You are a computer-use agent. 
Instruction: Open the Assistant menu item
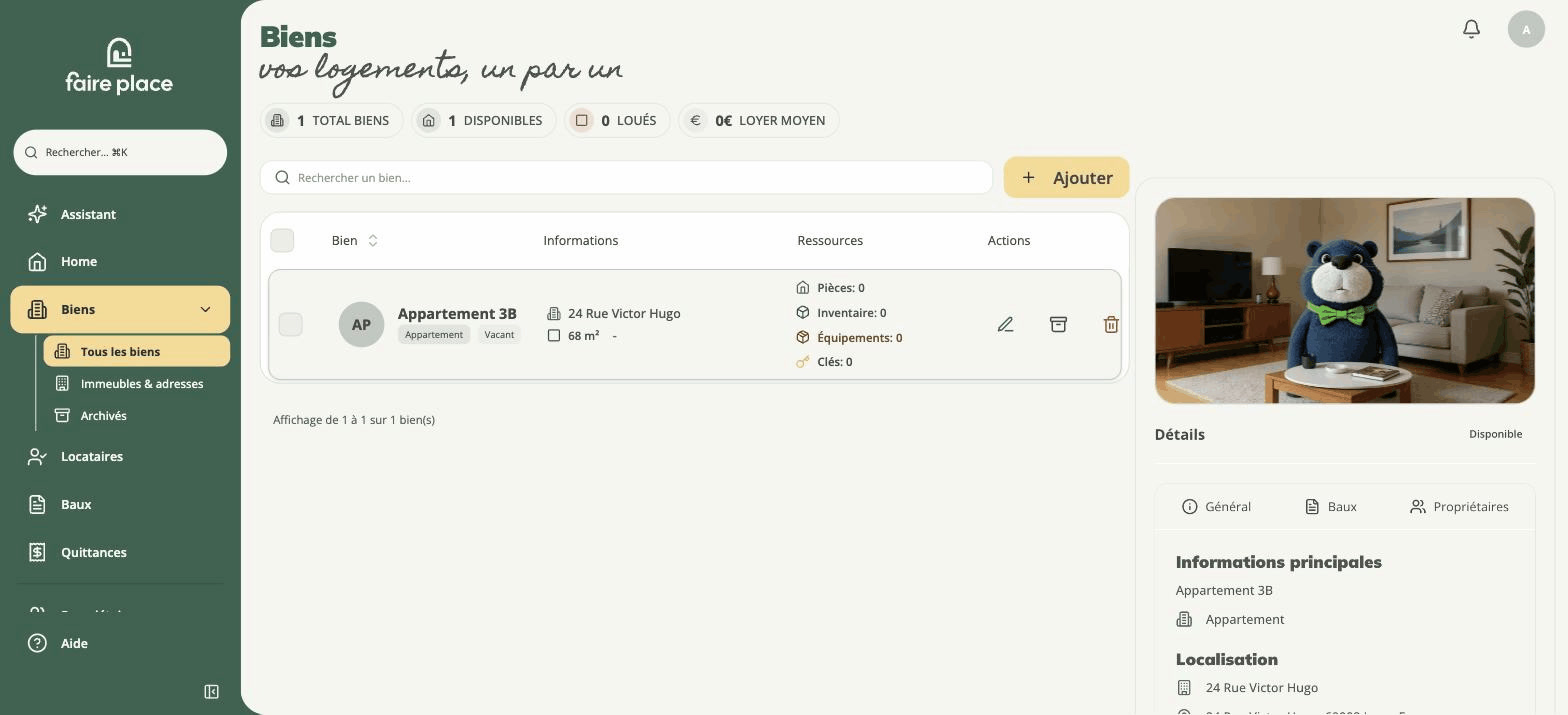[120, 214]
